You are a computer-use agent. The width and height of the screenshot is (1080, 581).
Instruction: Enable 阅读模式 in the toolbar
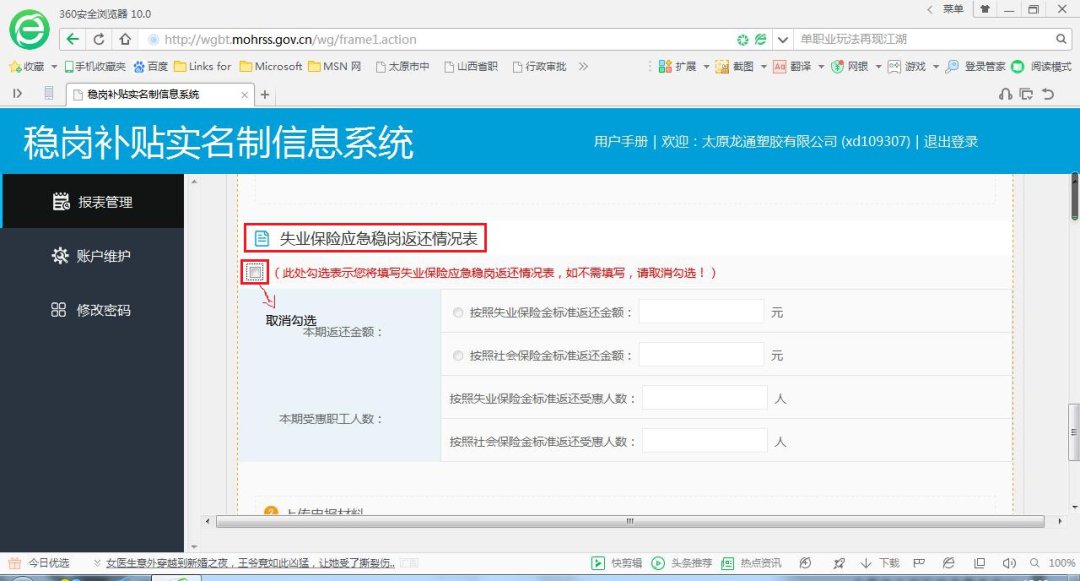tap(1041, 67)
